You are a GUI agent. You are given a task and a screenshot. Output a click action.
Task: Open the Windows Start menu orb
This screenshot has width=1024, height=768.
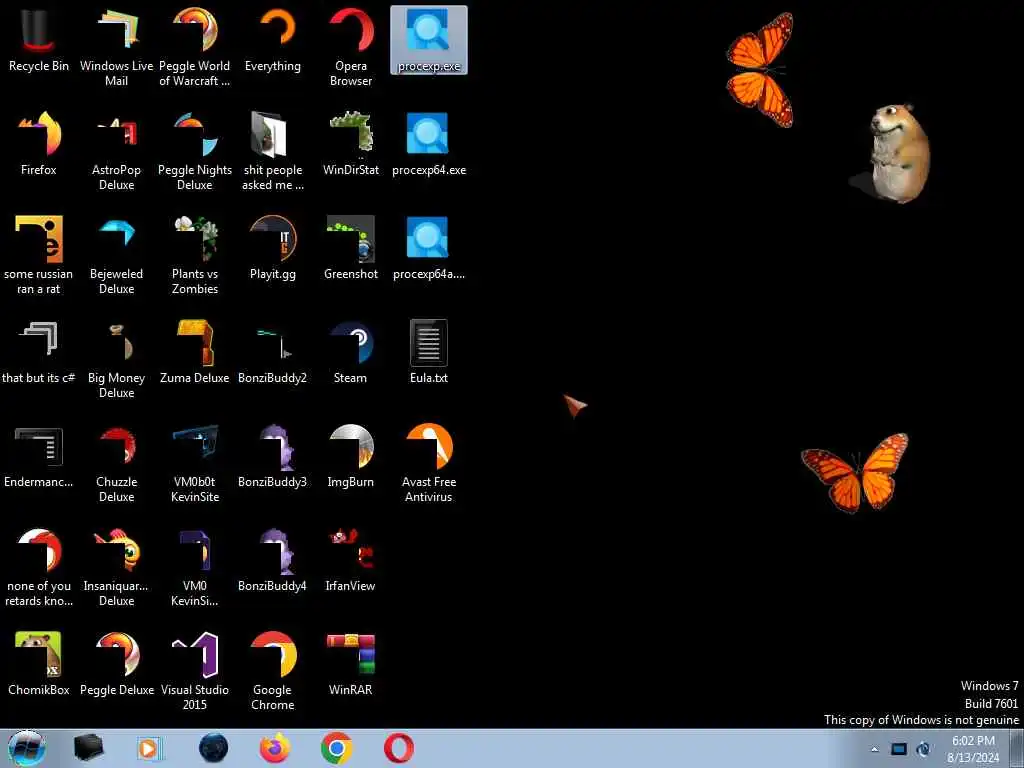(x=27, y=748)
